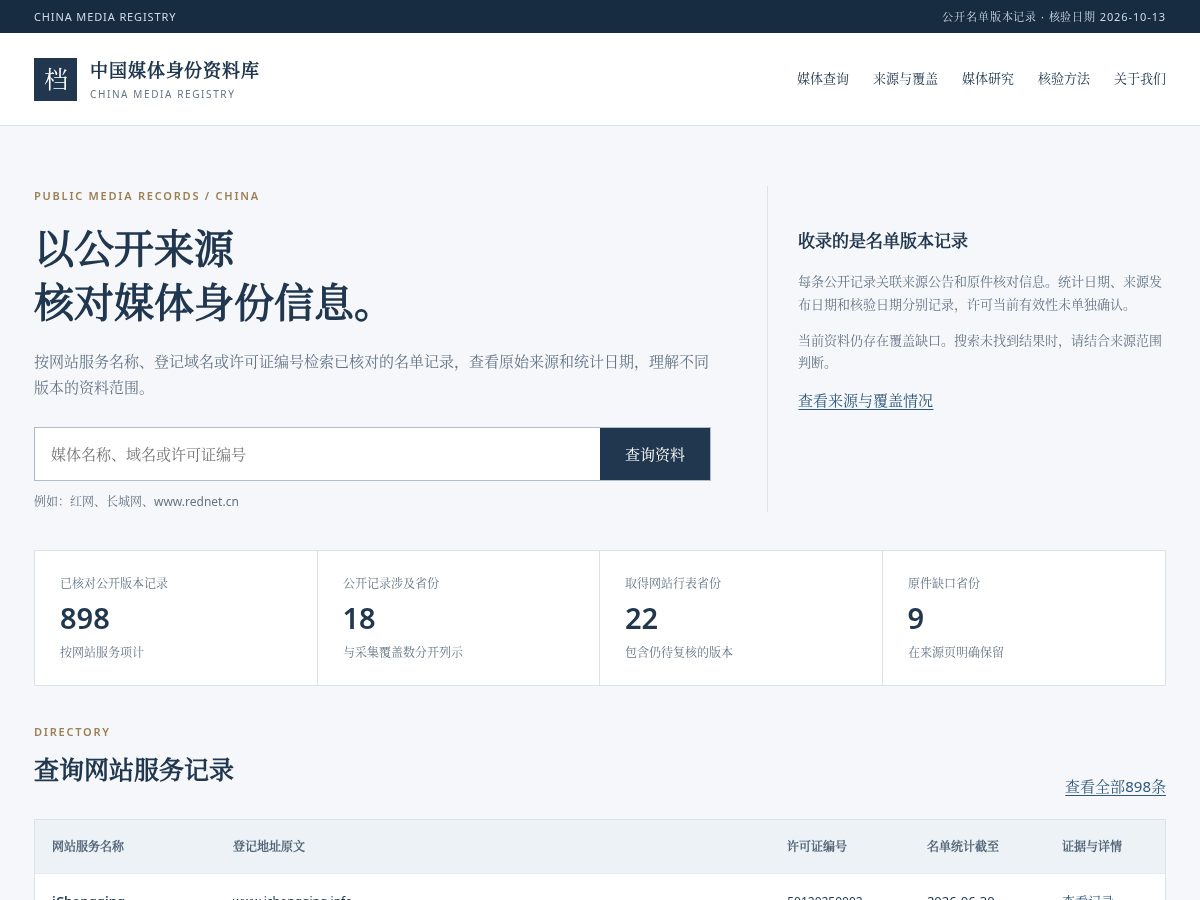1200x900 pixels.
Task: Open the 媒体查询 navigation item
Action: coord(823,79)
